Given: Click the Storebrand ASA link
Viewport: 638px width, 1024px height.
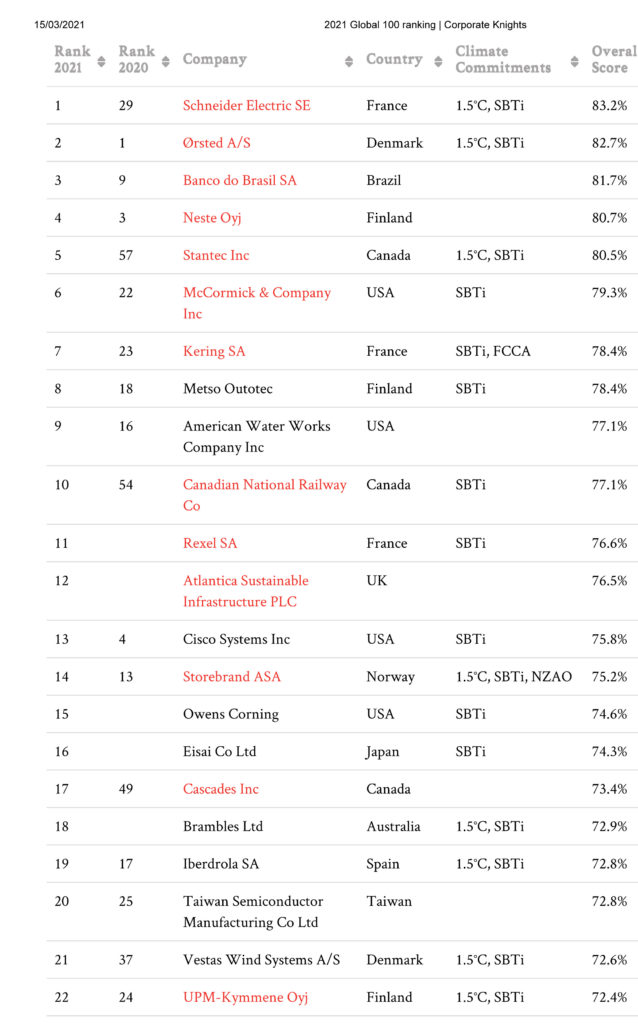Looking at the screenshot, I should pos(232,677).
